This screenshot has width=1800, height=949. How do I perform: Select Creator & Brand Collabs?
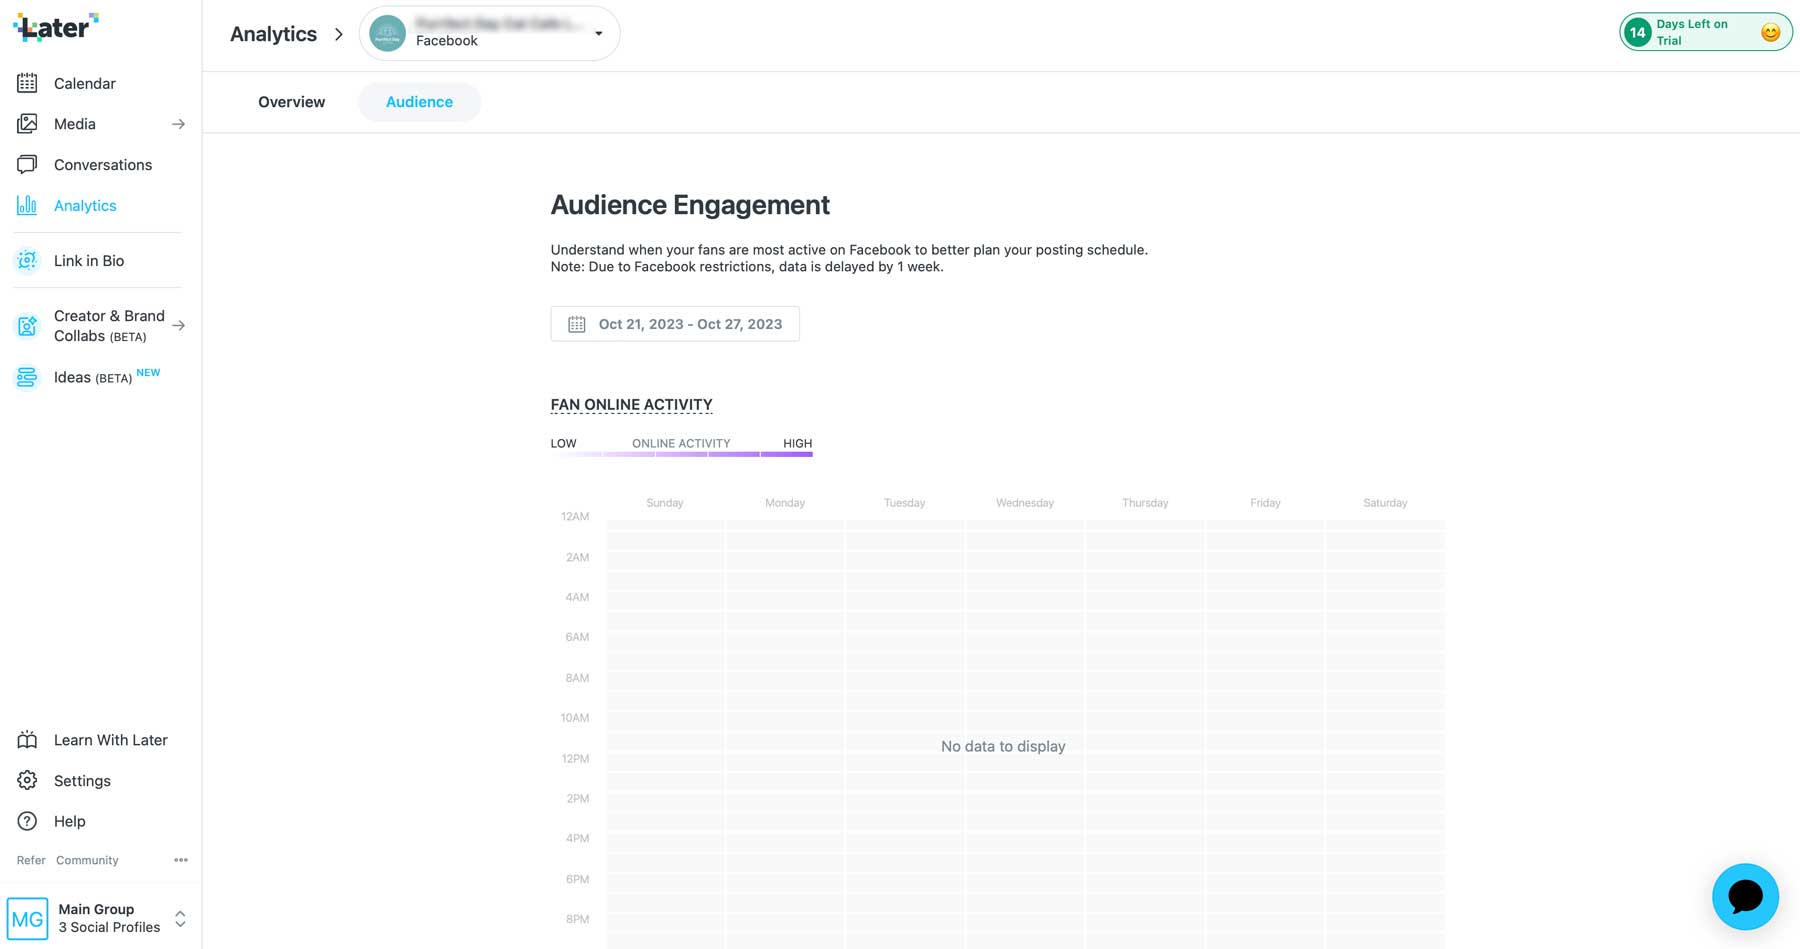coord(109,325)
